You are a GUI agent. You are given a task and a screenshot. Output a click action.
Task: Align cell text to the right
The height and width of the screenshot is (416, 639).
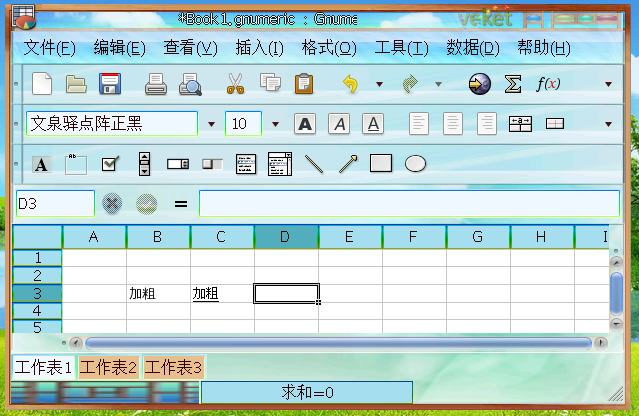click(x=487, y=123)
